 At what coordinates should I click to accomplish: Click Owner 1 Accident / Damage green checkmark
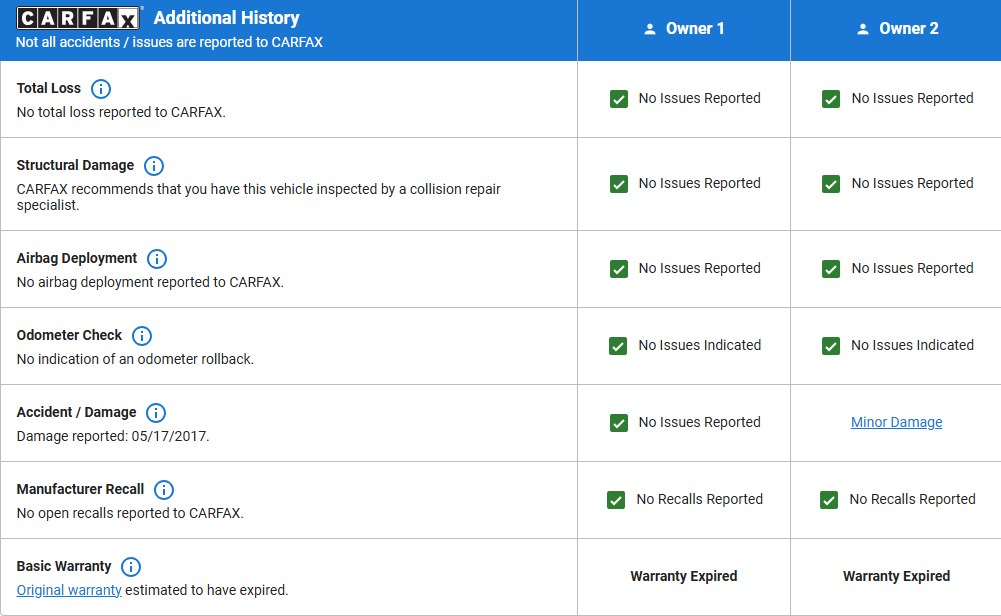pos(619,423)
